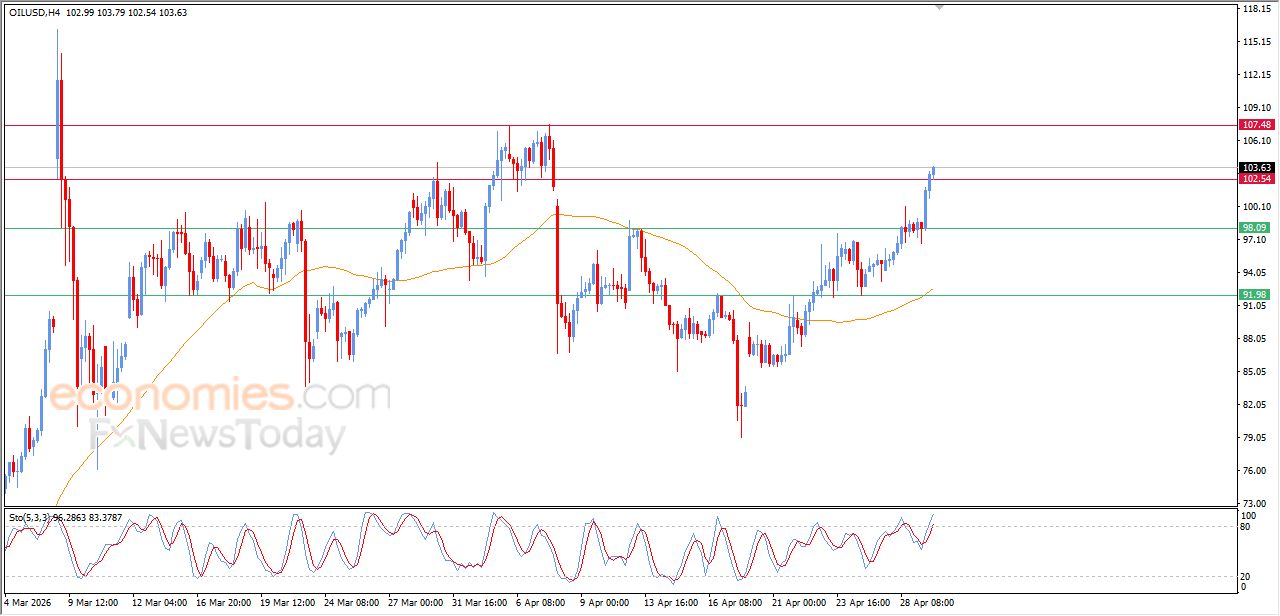Click the 107.48 red price tag
1280x616 pixels.
coord(1255,125)
